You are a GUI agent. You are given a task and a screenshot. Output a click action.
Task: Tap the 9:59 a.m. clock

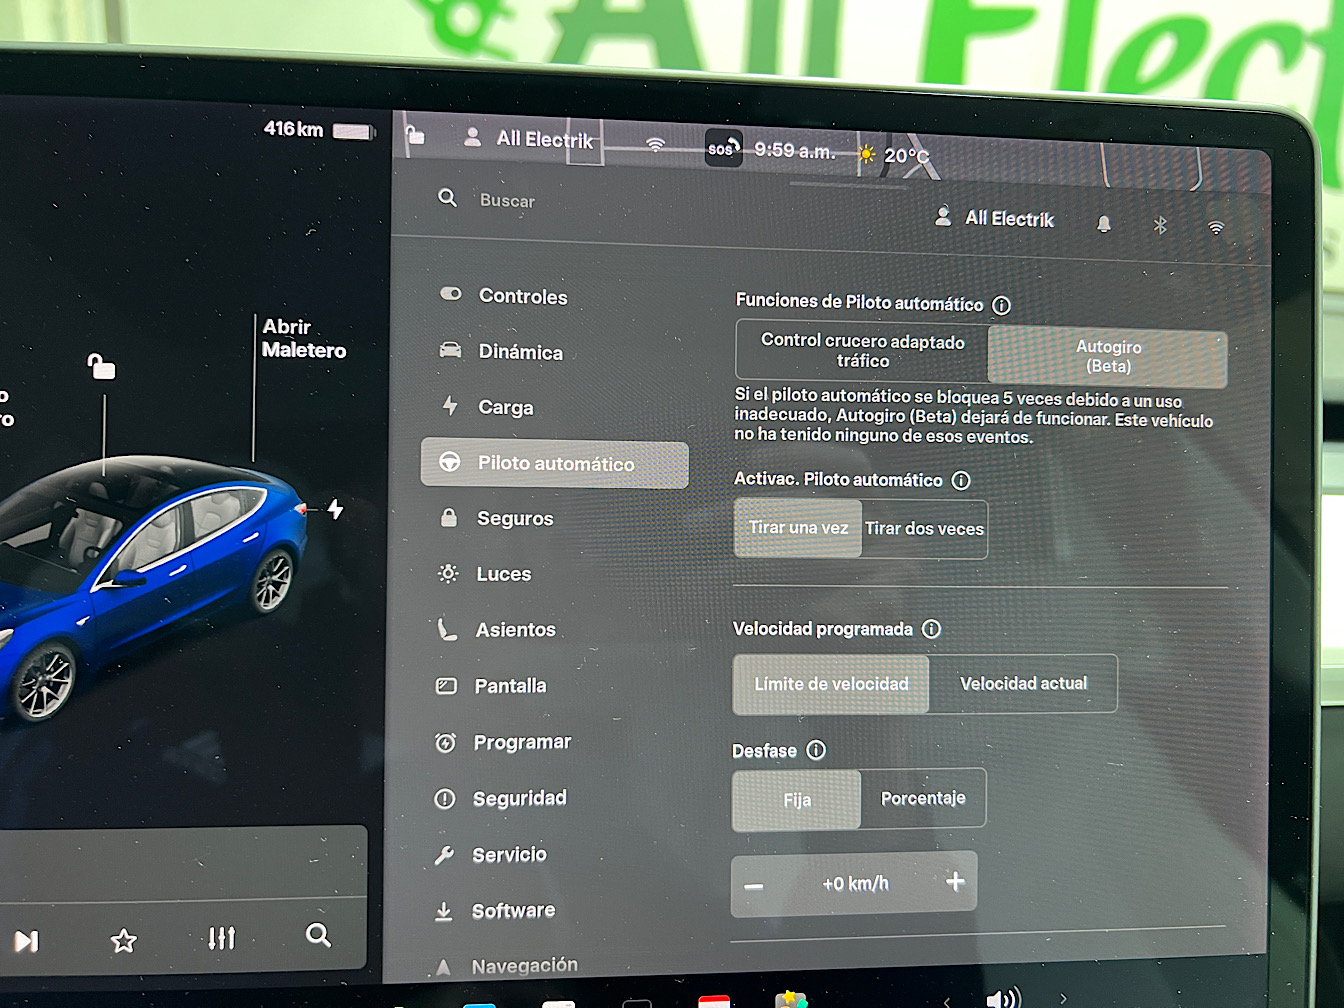pyautogui.click(x=795, y=150)
